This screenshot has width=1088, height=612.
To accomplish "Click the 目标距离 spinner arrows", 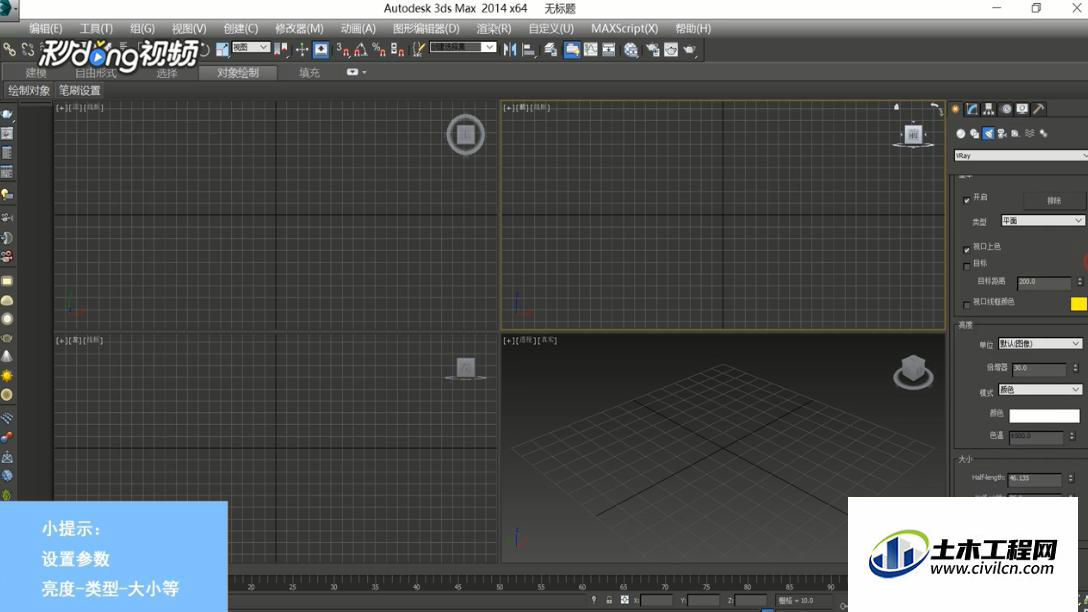I will [1080, 282].
